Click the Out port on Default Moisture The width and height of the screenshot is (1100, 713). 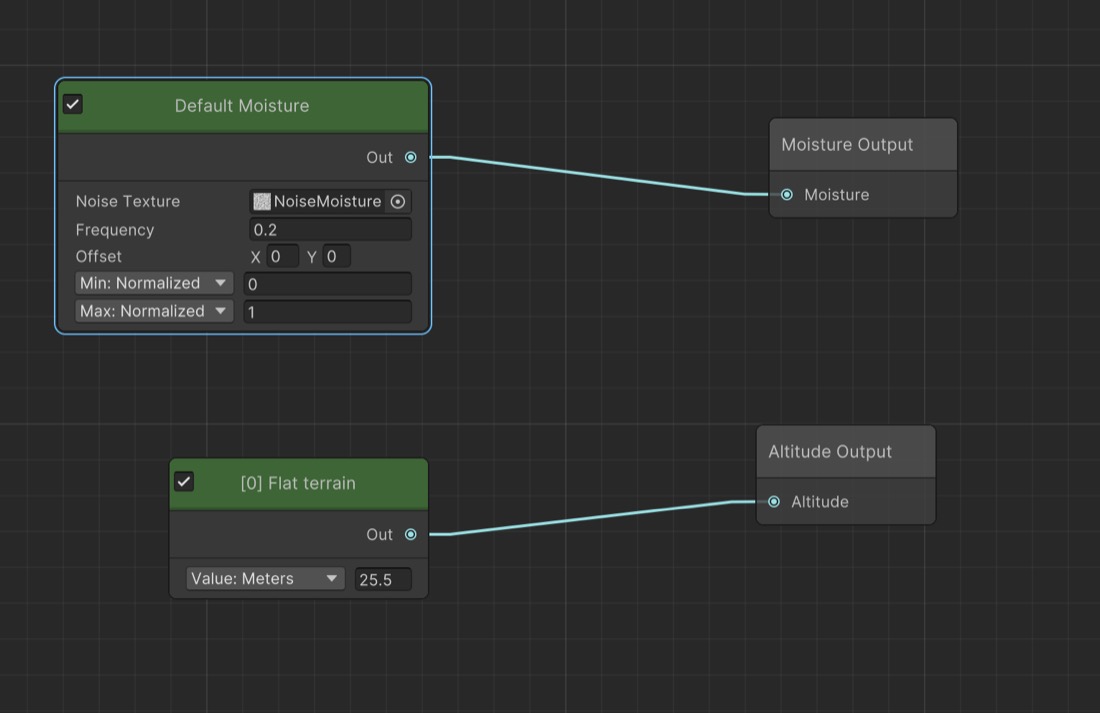411,157
